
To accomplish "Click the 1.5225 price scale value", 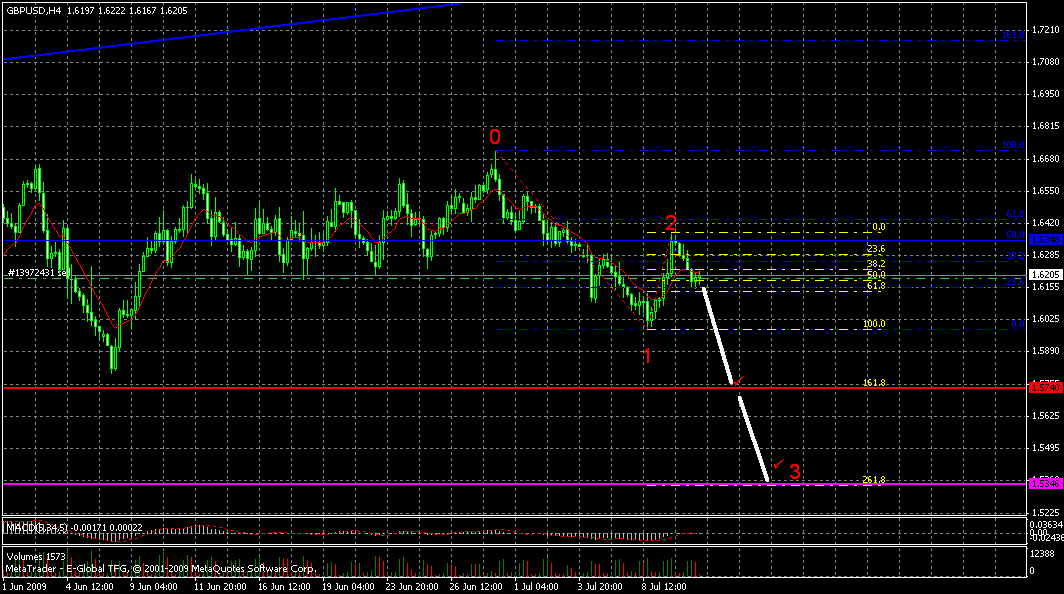I will tap(1046, 512).
